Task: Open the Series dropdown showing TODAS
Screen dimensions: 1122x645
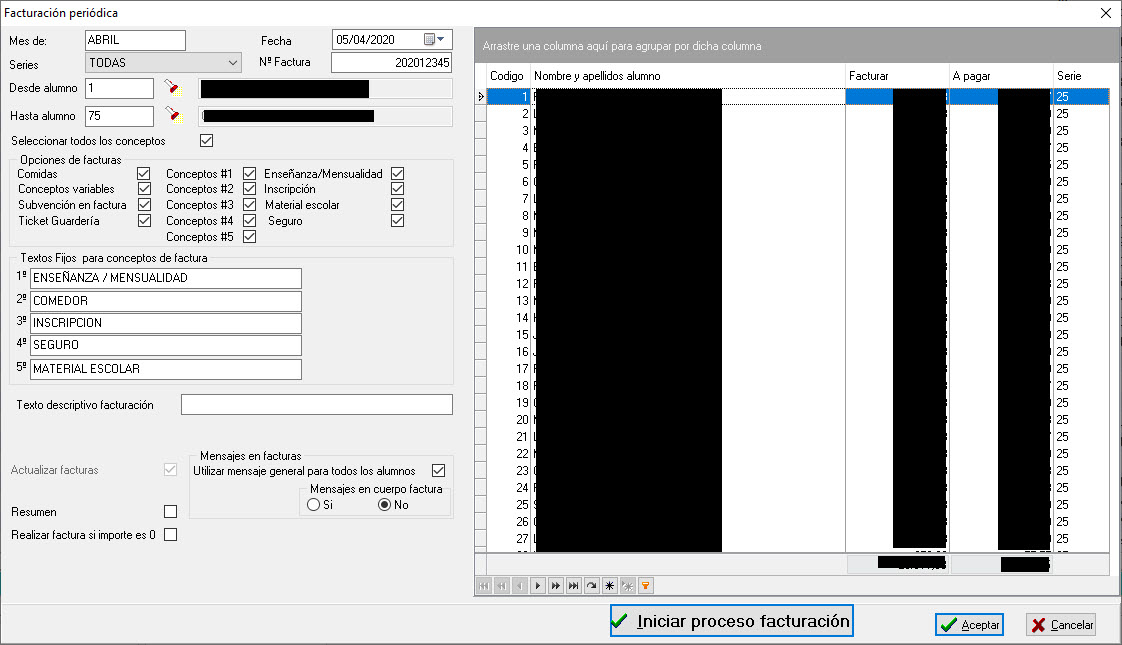Action: (x=163, y=62)
